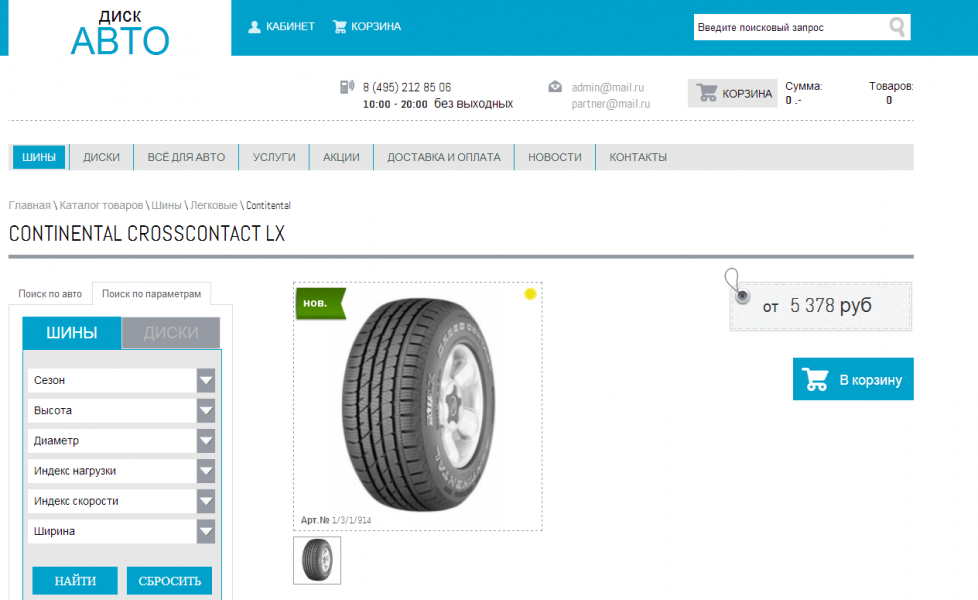978x600 pixels.
Task: Click the small tire thumbnail
Action: [317, 560]
